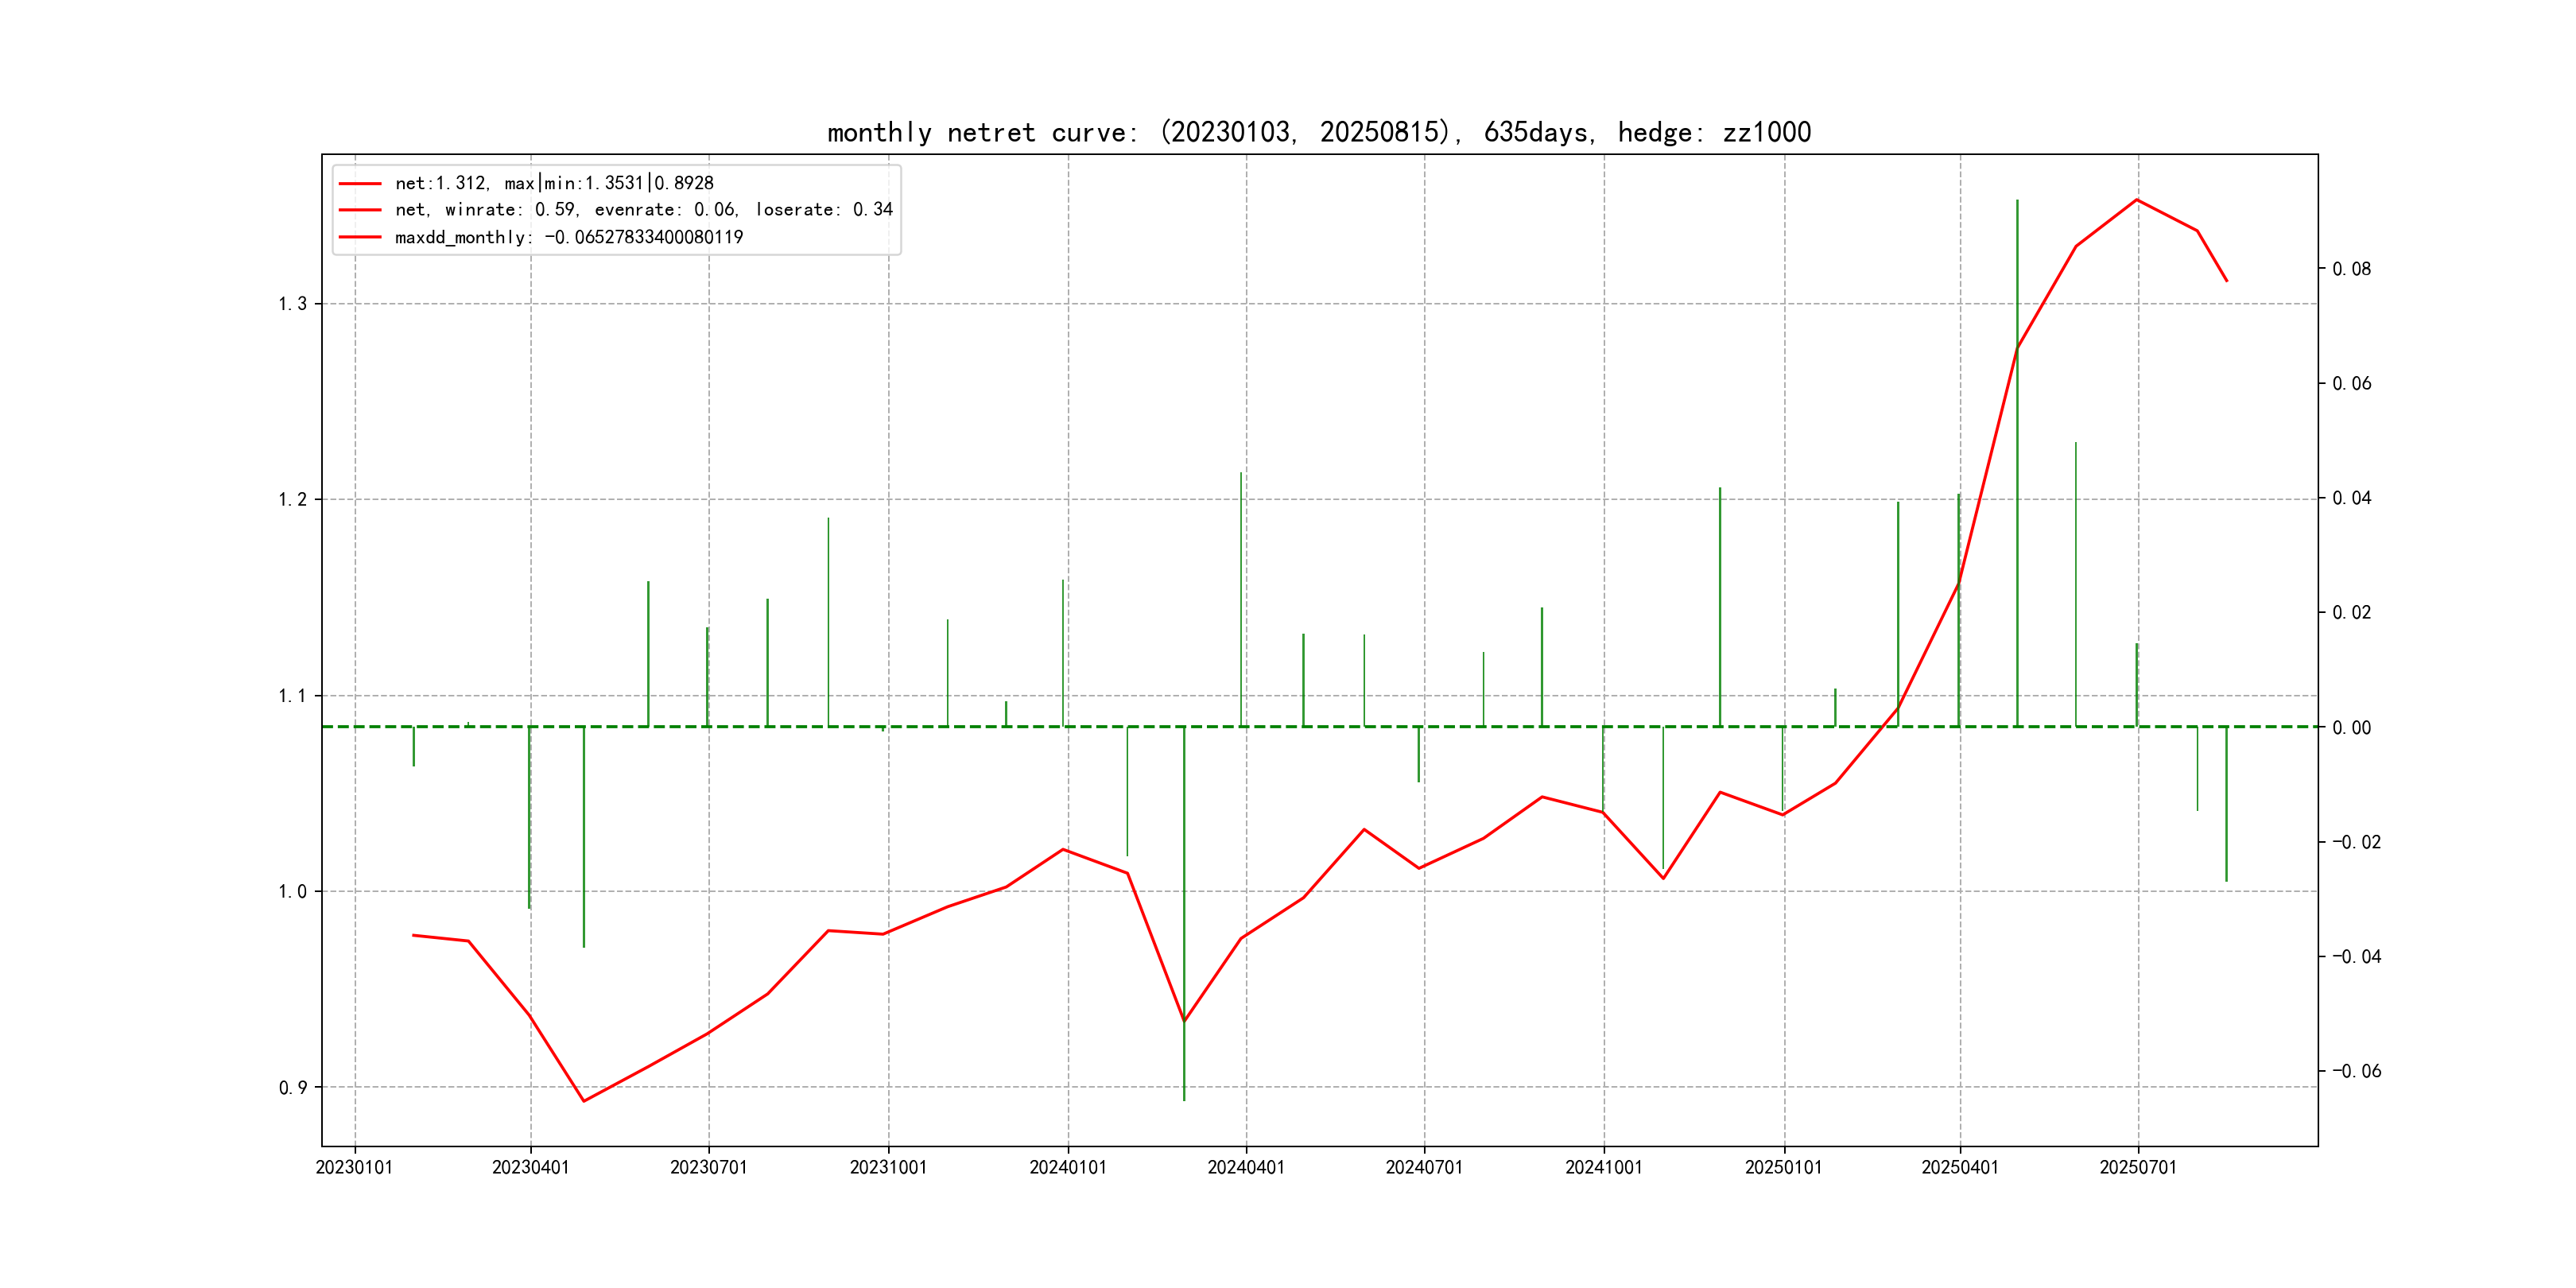Click red line swatch beside net:1.312
The height and width of the screenshot is (1288, 2576).
pos(360,184)
